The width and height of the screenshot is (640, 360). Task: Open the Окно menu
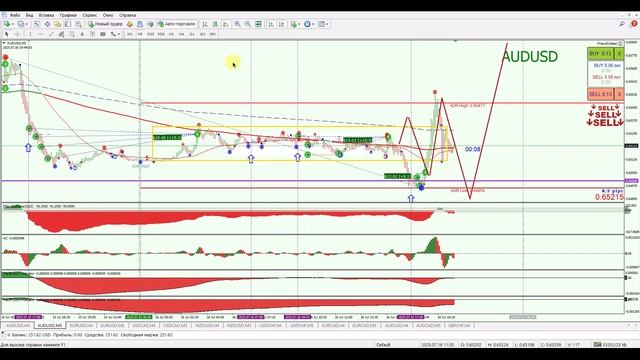tap(108, 15)
